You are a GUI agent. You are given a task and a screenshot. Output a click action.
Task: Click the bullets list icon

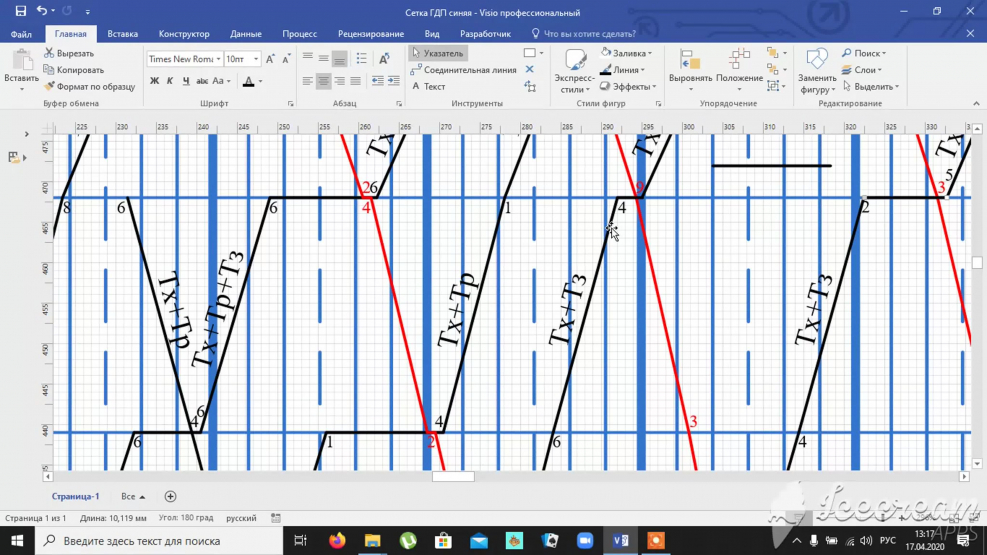(361, 59)
